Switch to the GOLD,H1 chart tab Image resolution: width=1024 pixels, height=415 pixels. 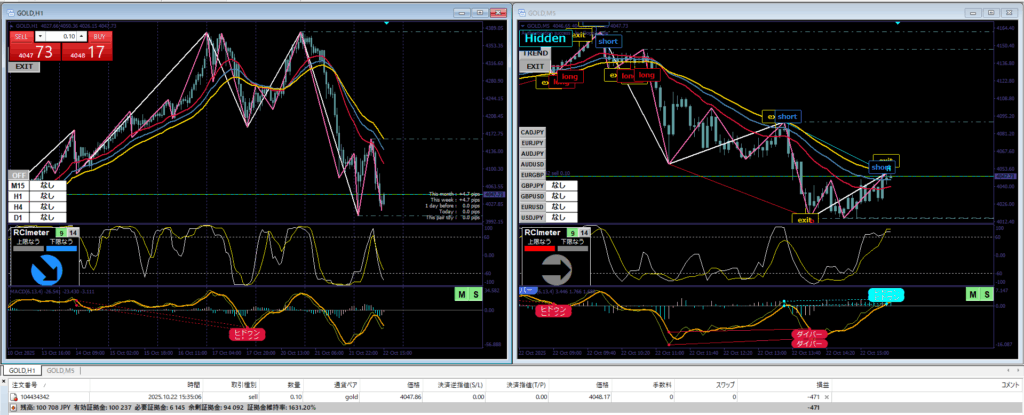pos(22,370)
